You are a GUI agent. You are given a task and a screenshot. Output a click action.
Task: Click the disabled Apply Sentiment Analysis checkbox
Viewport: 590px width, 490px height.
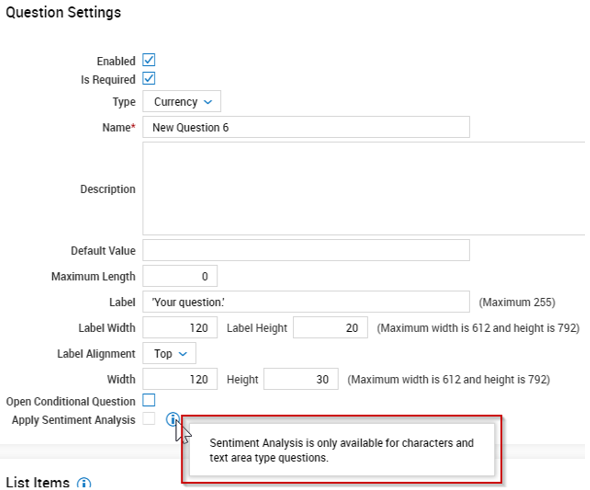point(149,418)
